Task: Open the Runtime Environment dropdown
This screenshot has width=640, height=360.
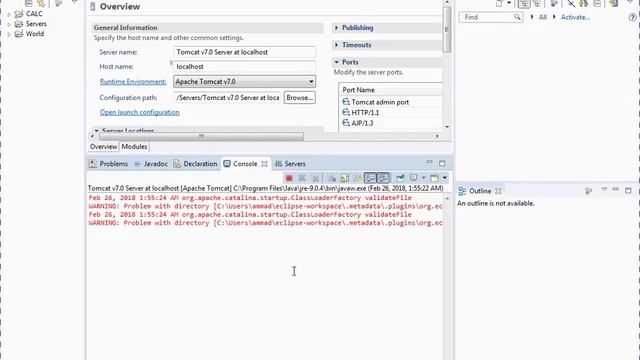Action: click(x=311, y=82)
